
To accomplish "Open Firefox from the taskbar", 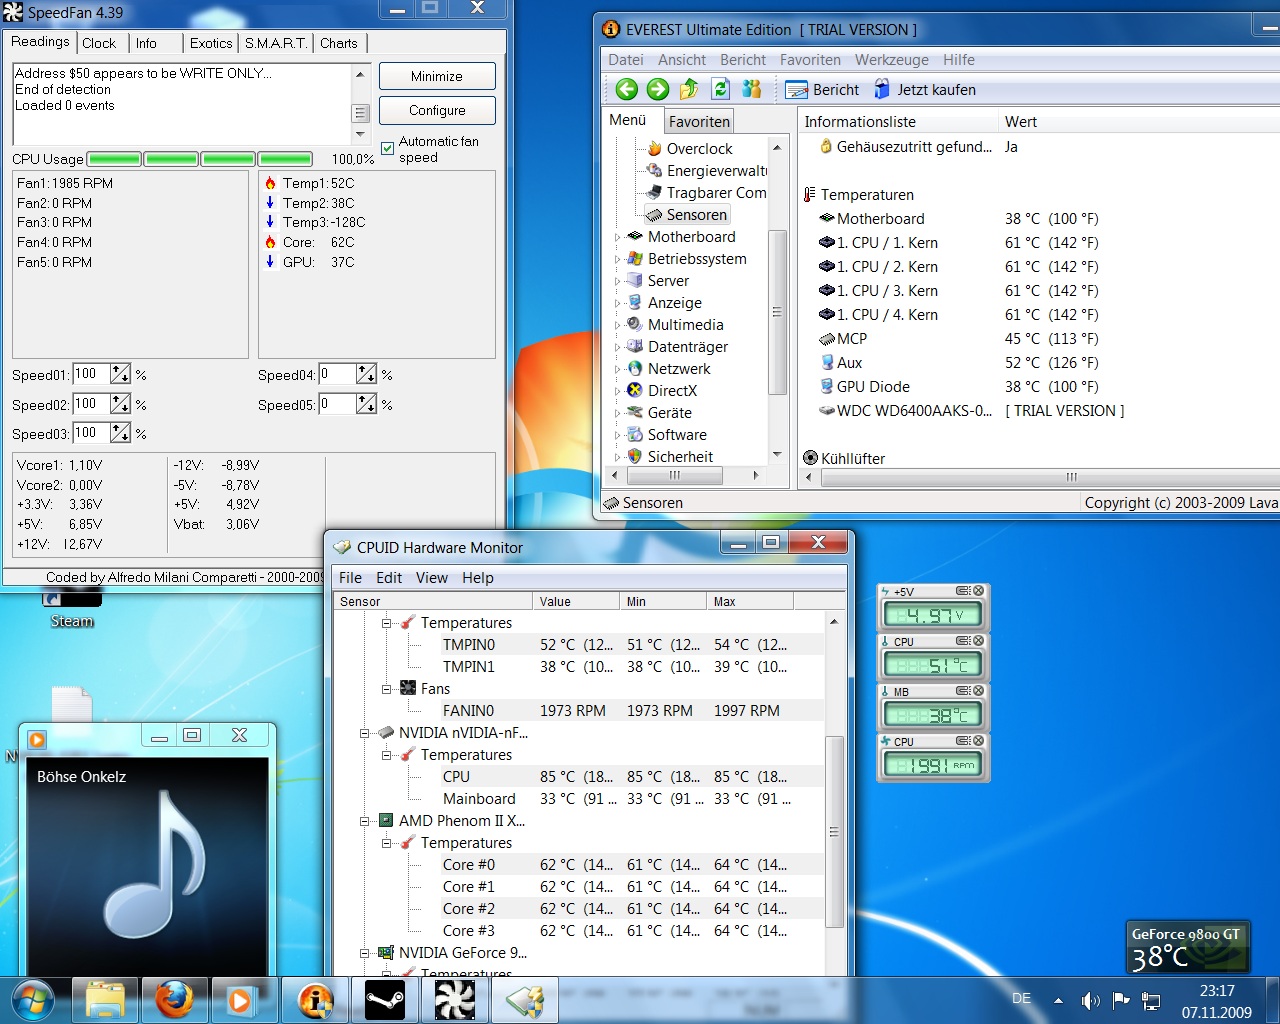I will pos(174,999).
